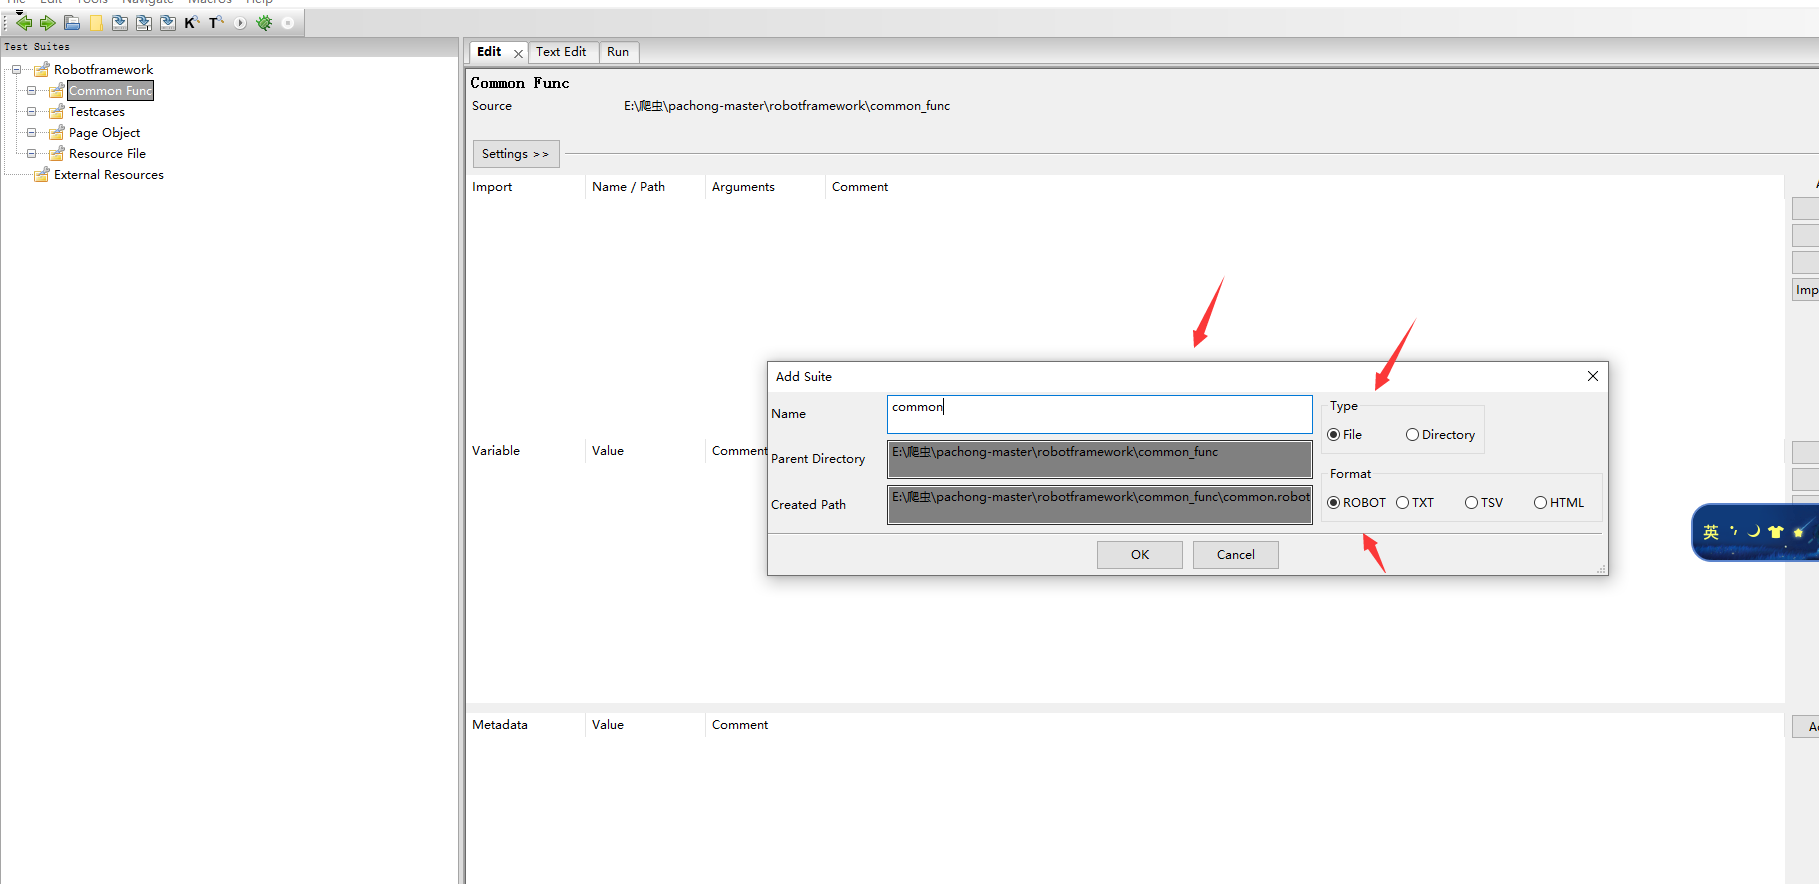The width and height of the screenshot is (1819, 884).
Task: Click the Created Path field
Action: click(x=1099, y=504)
